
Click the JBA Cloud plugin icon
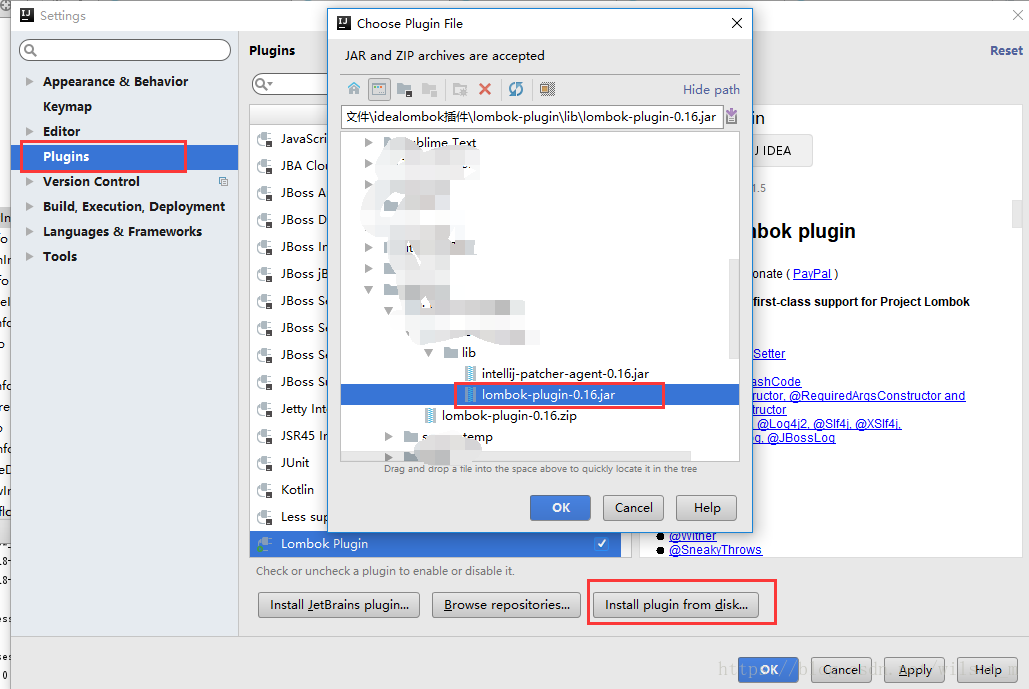click(x=264, y=166)
